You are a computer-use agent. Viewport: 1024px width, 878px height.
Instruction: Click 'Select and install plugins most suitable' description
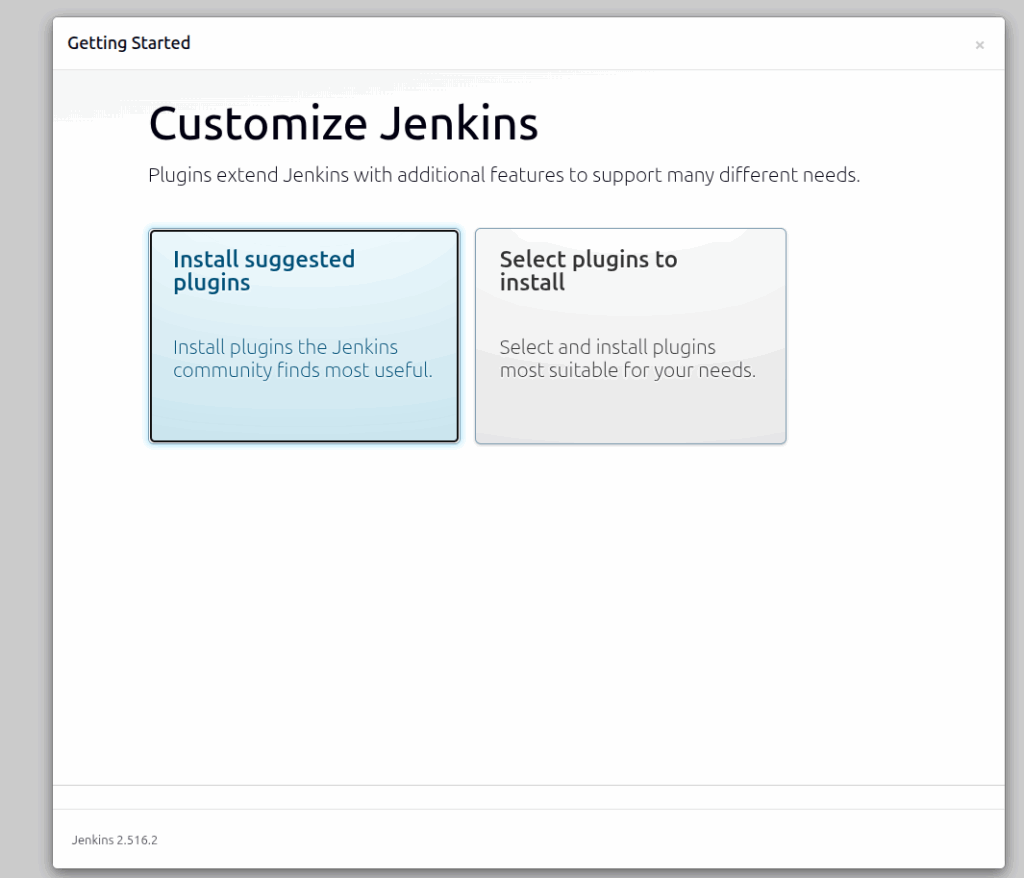(628, 358)
